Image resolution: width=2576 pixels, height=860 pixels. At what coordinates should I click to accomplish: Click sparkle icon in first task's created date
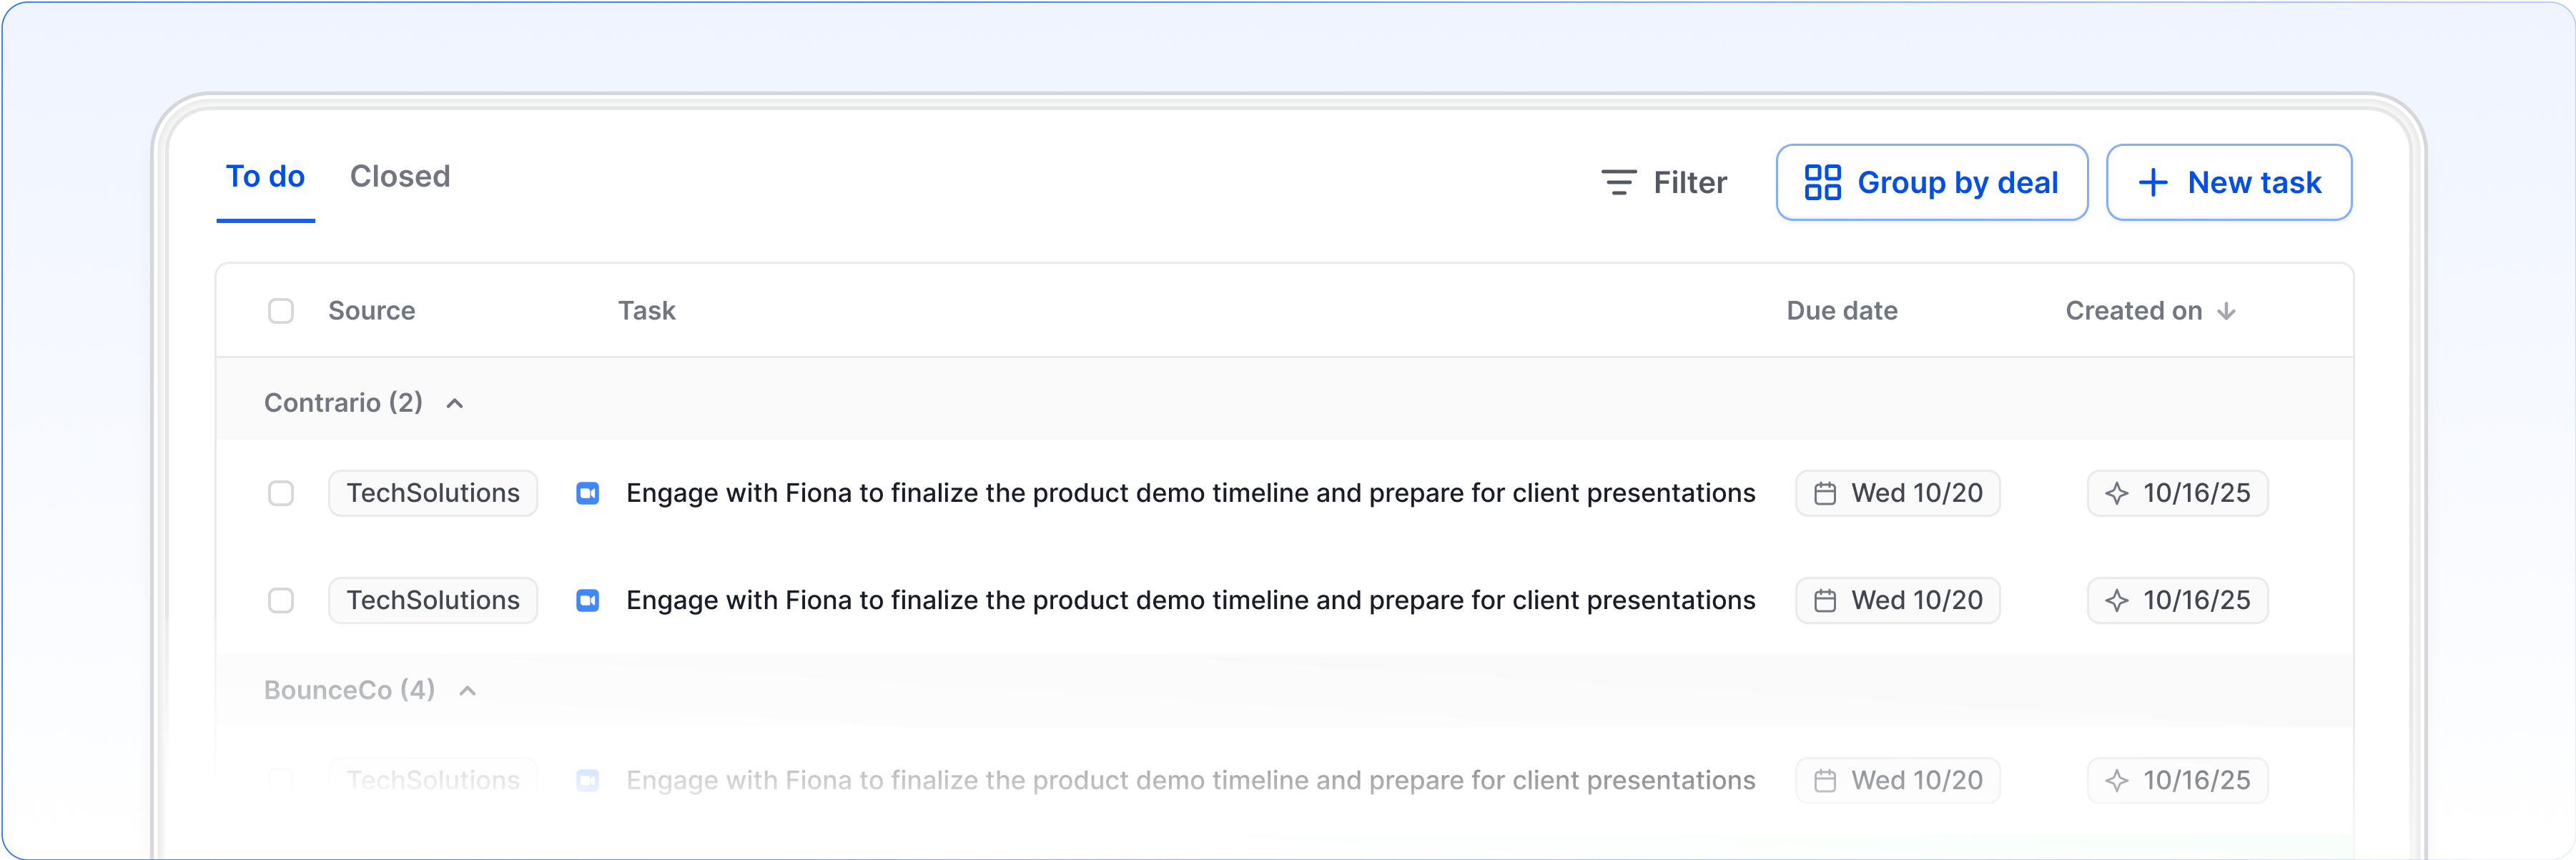[x=2116, y=493]
